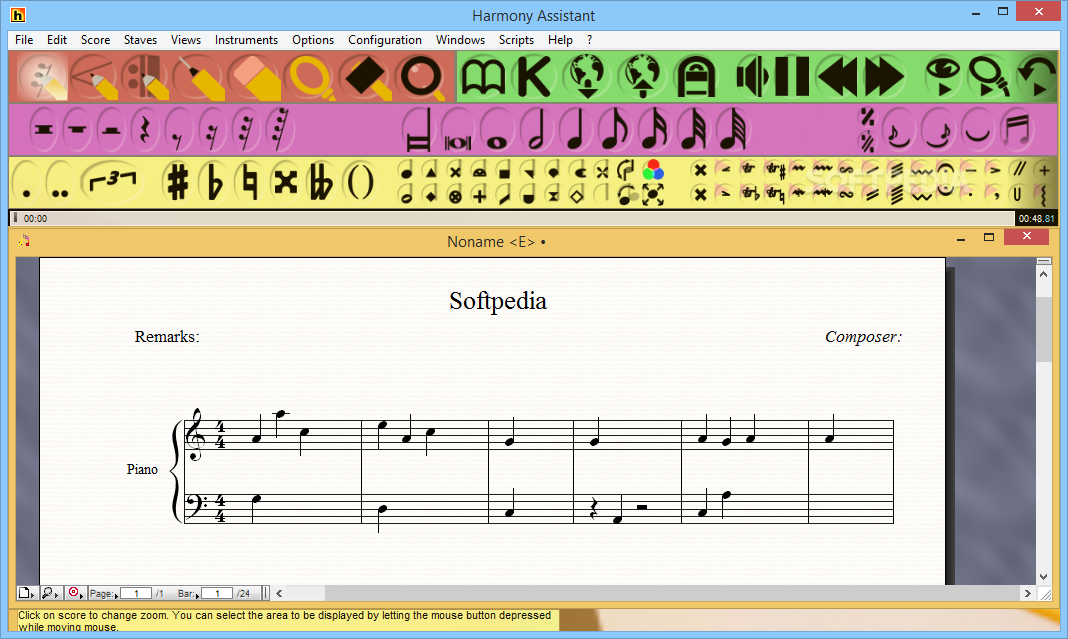Expand the red target dropdown at bottom
The image size is (1068, 639).
tap(76, 593)
